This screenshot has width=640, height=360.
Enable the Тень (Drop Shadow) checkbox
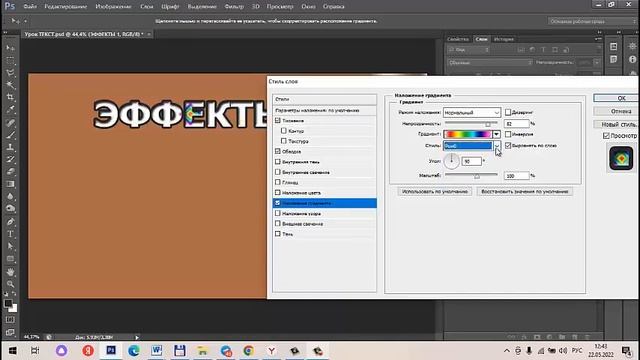coord(278,233)
